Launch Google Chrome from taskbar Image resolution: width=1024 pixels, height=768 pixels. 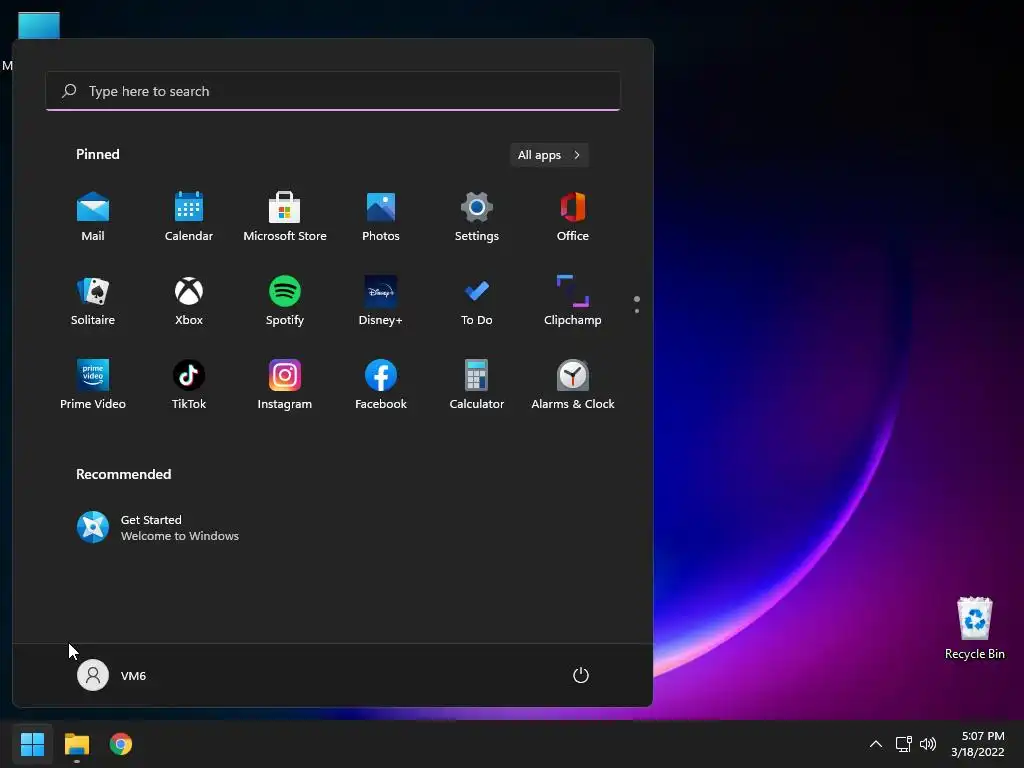coord(121,744)
